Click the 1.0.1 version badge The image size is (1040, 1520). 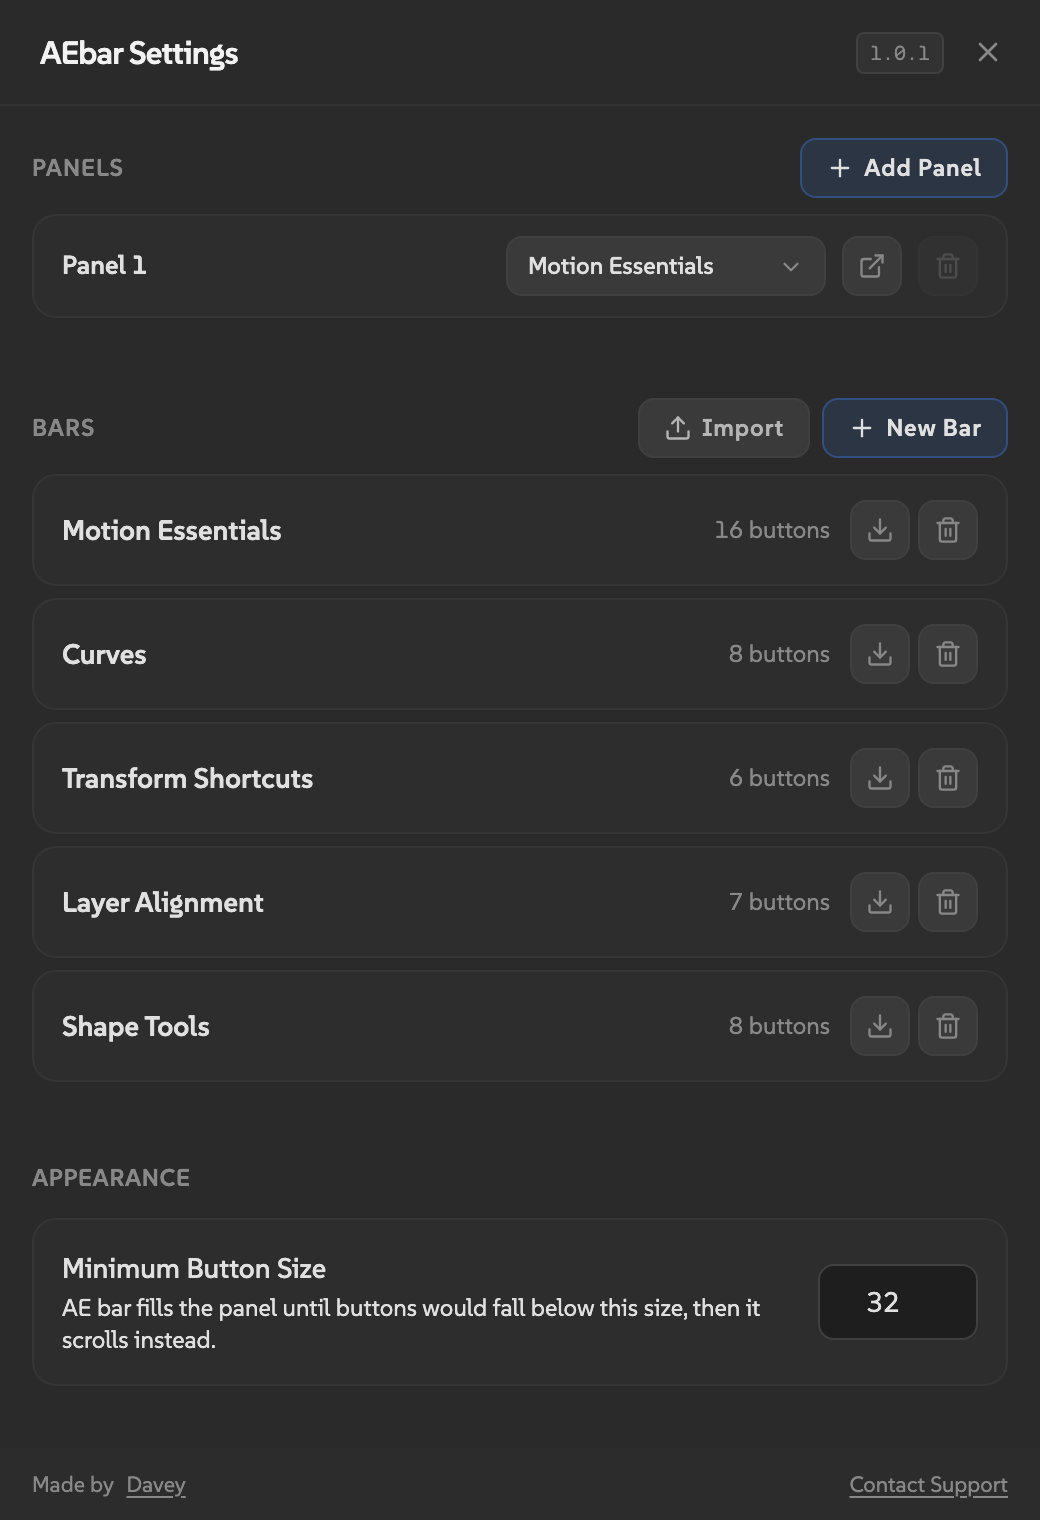[897, 53]
